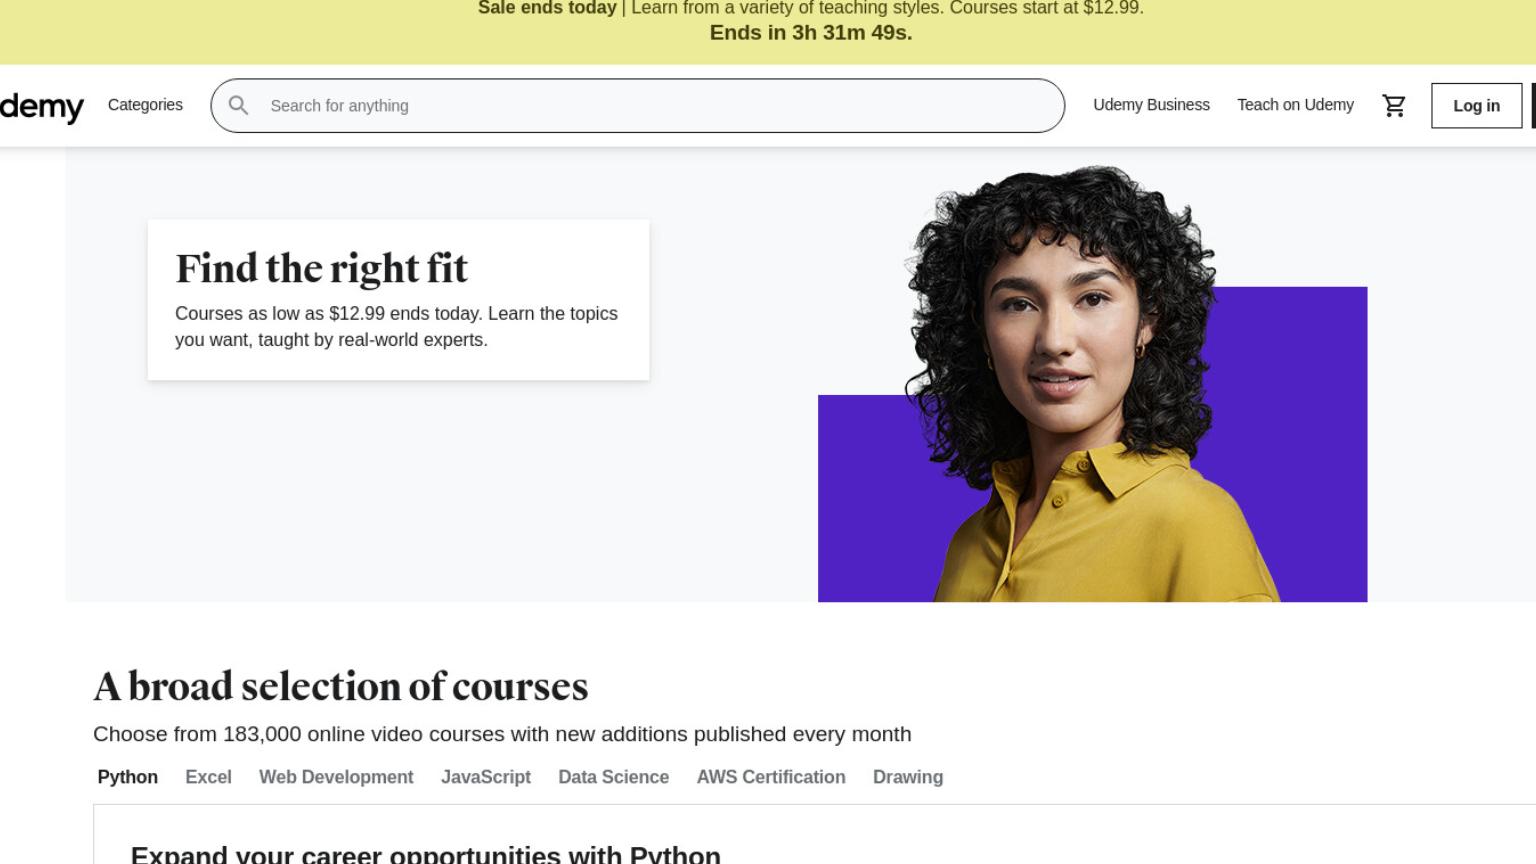Image resolution: width=1536 pixels, height=864 pixels.
Task: Click the search magnifier icon
Action: click(x=238, y=105)
